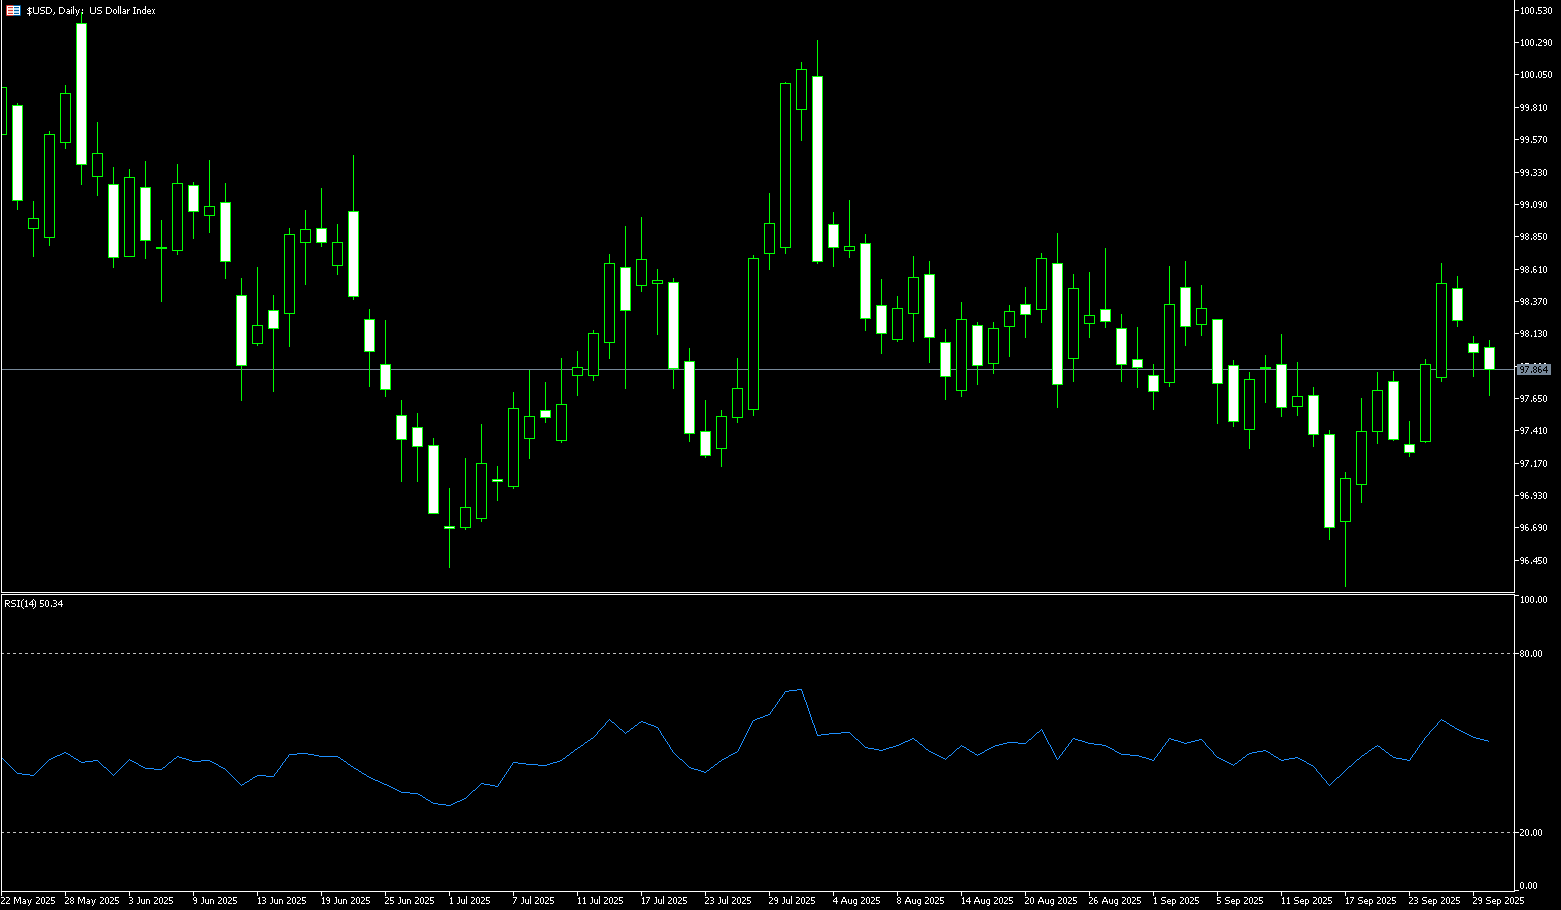Select the 29 Sep 2025 date marker
This screenshot has height=910, width=1561.
coord(1497,901)
